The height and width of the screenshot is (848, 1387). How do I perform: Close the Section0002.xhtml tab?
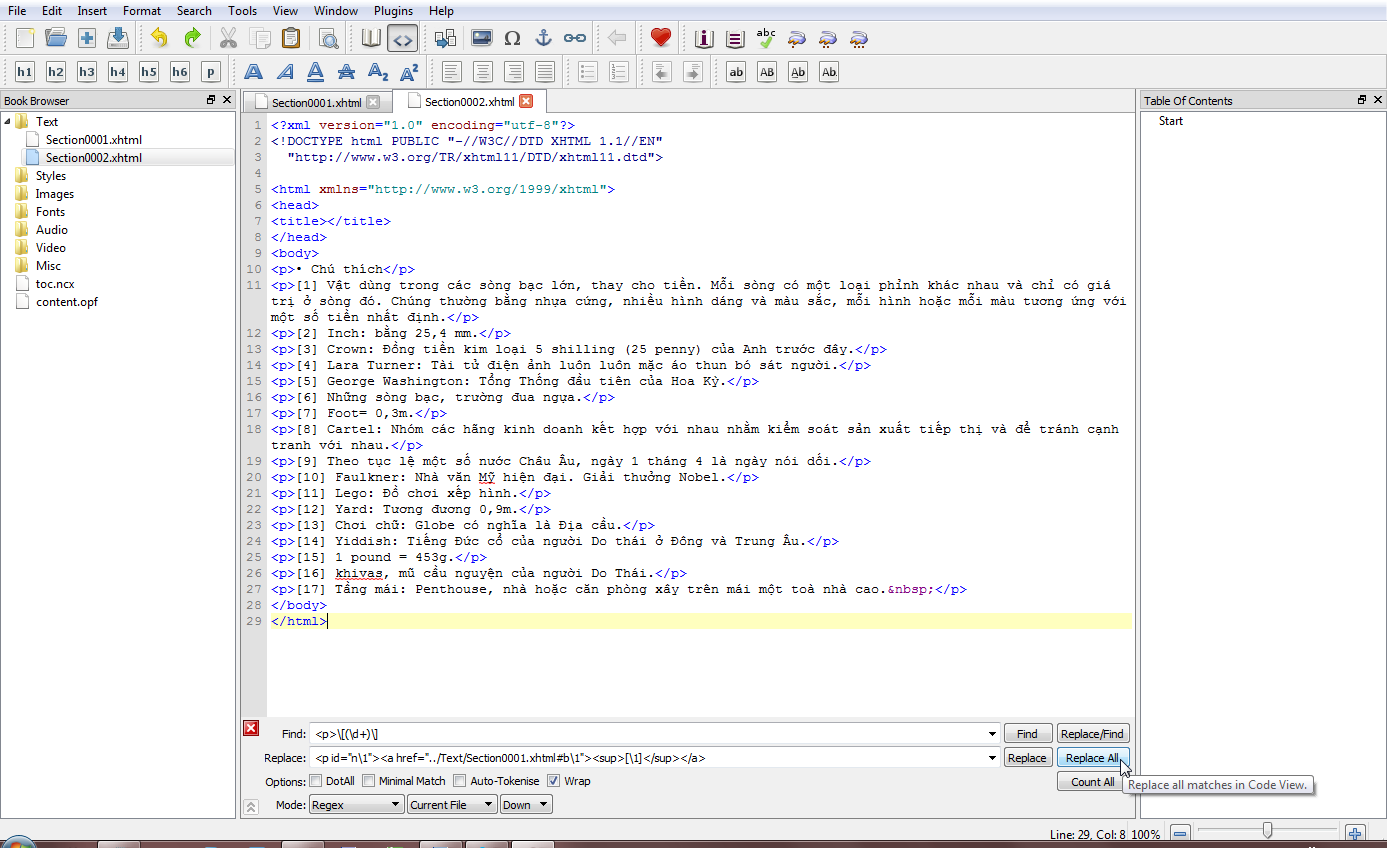click(x=526, y=101)
